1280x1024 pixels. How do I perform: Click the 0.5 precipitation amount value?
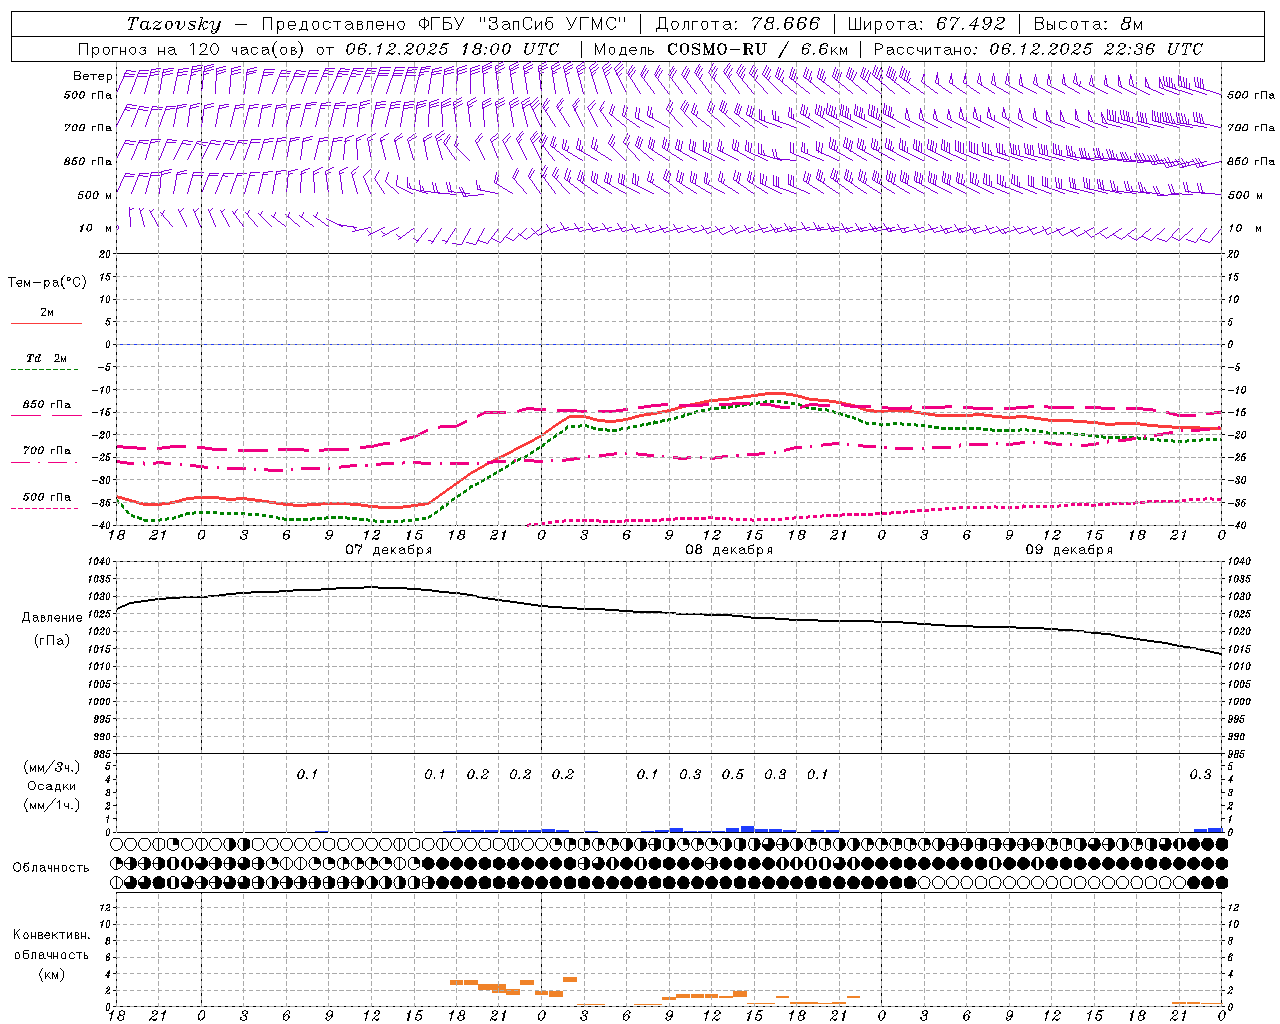733,774
